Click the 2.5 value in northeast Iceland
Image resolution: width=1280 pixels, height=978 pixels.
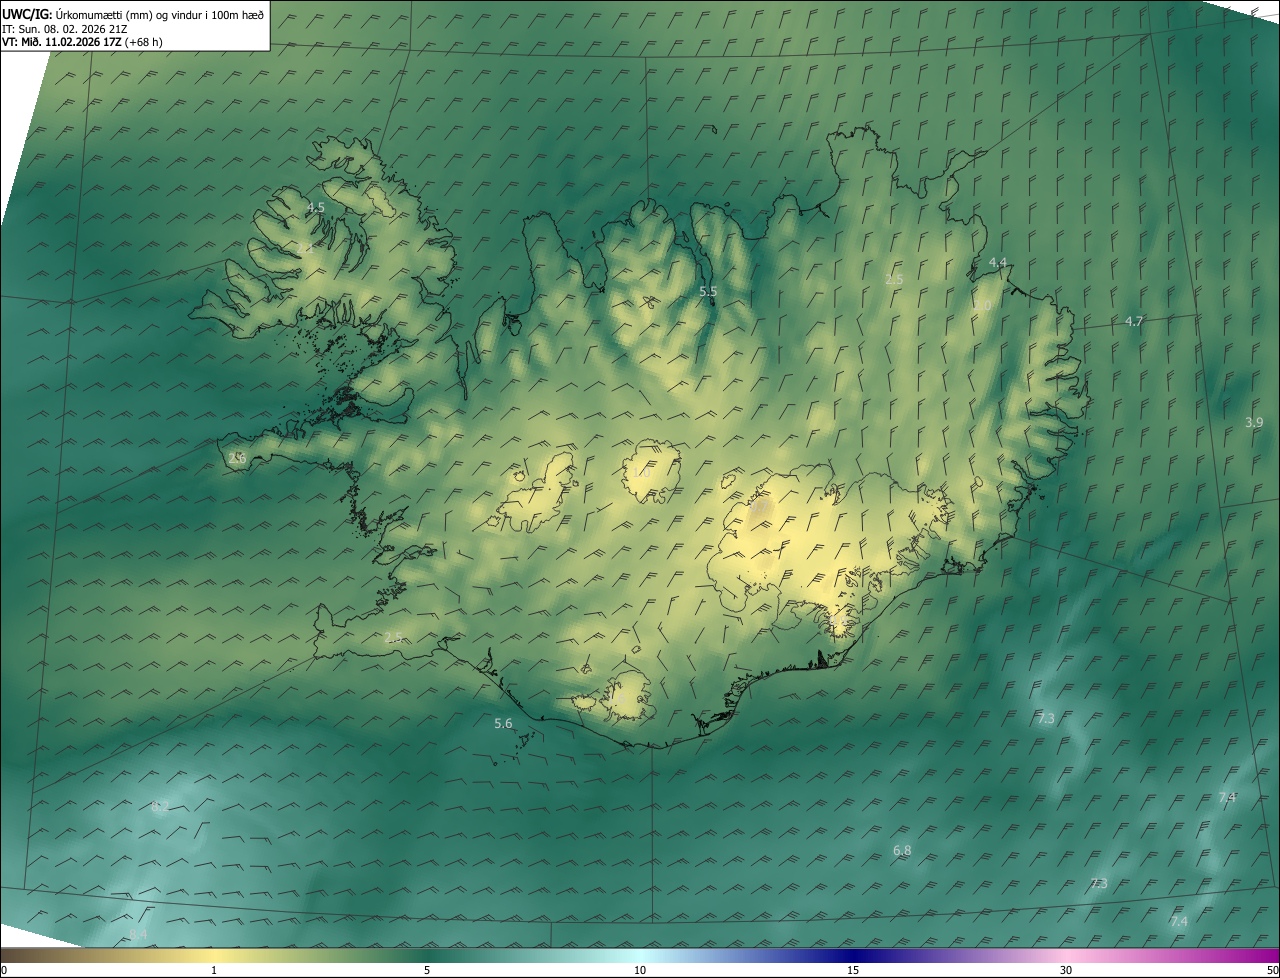click(x=894, y=280)
